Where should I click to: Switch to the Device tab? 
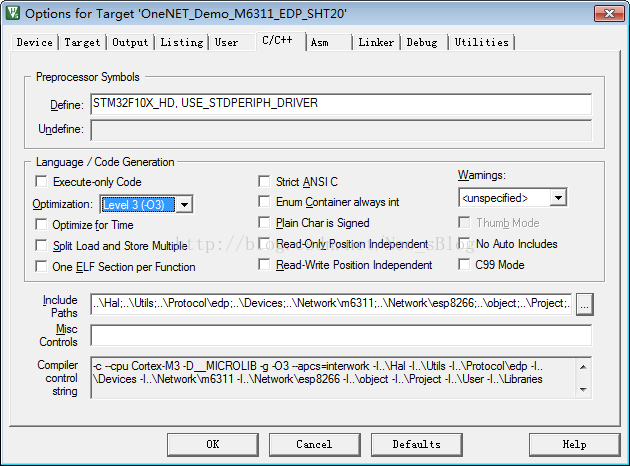(35, 42)
